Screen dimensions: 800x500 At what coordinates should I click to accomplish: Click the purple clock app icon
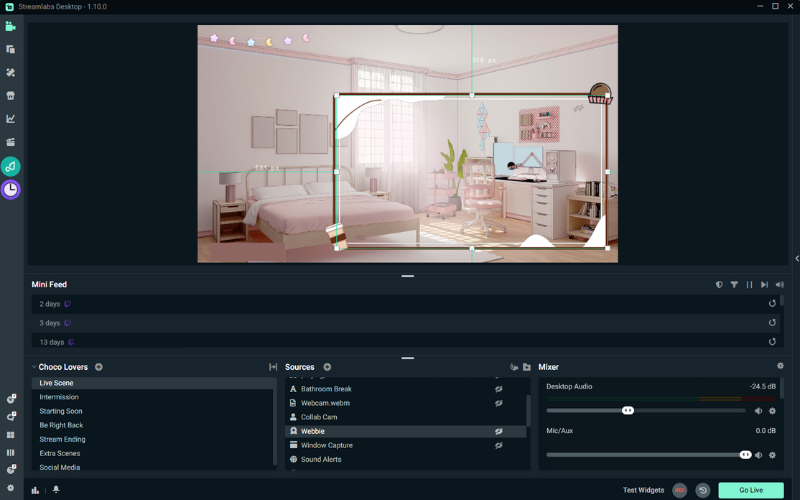tap(11, 189)
